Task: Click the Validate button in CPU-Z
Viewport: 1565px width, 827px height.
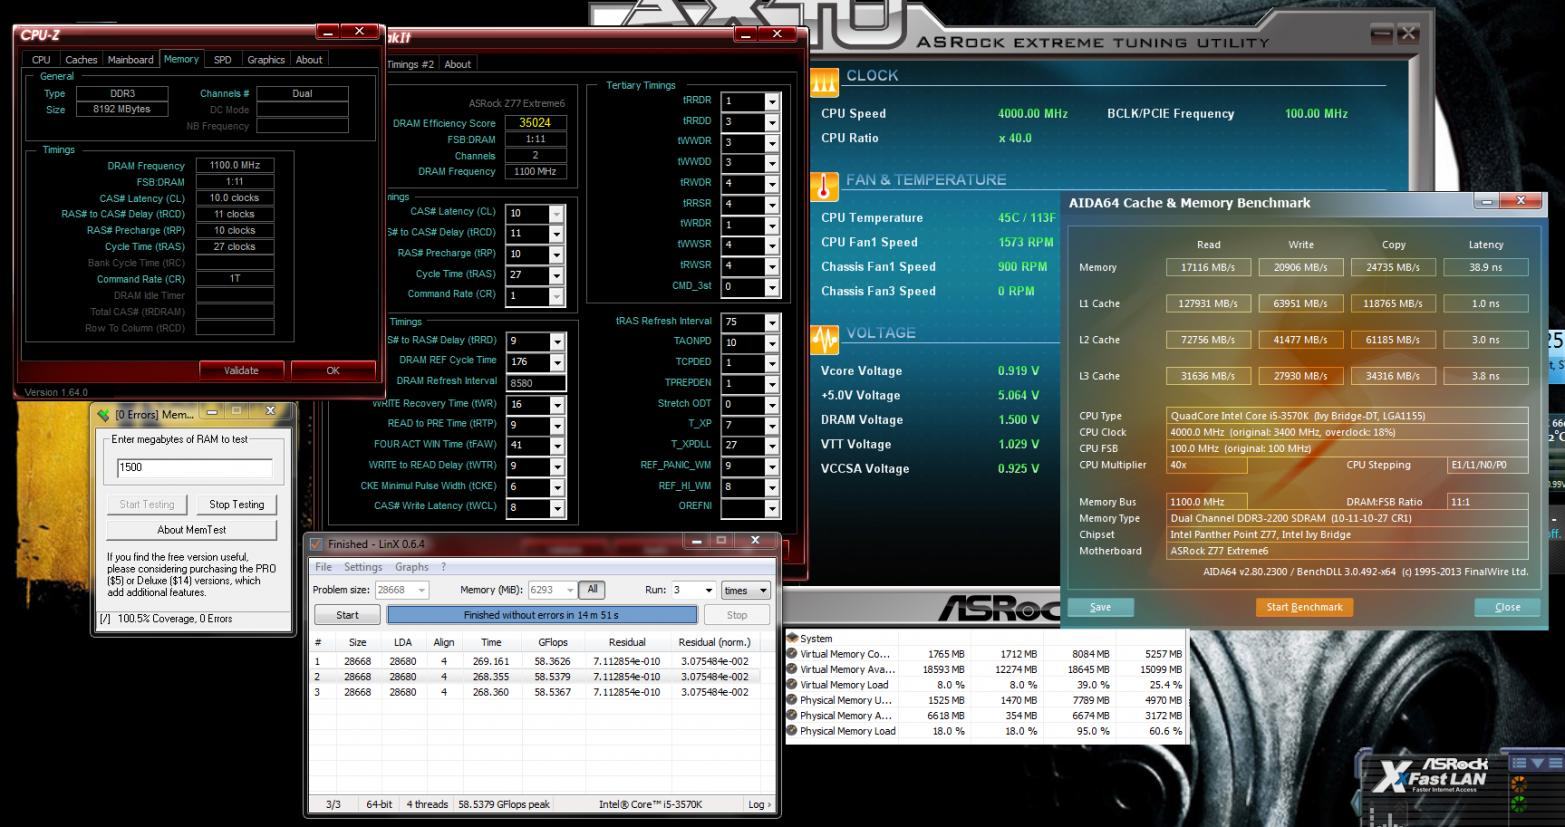Action: tap(241, 370)
